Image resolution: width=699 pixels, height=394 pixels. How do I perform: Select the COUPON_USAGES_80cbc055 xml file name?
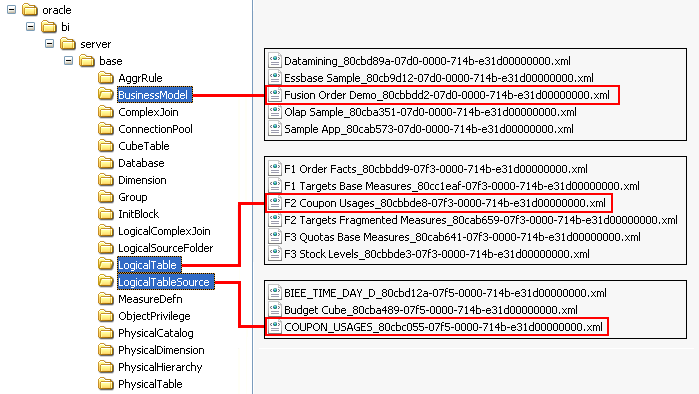[444, 327]
